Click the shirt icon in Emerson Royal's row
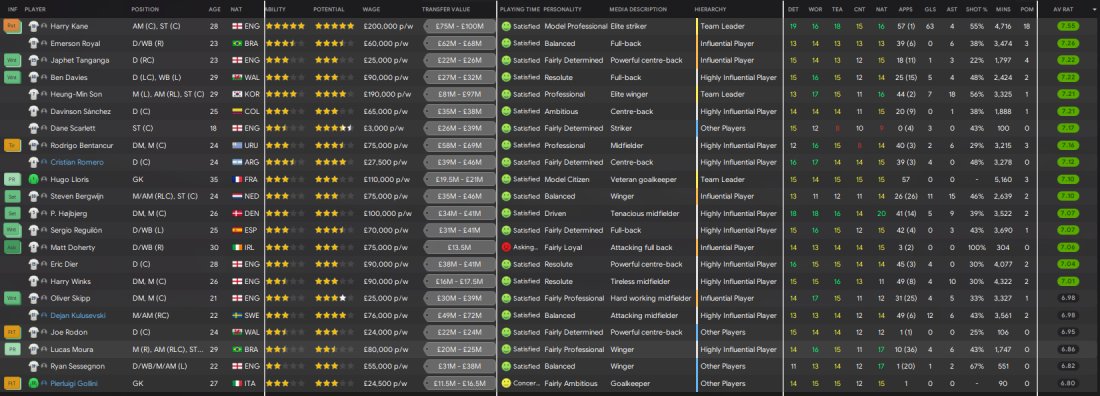The image size is (1100, 396). pyautogui.click(x=33, y=44)
